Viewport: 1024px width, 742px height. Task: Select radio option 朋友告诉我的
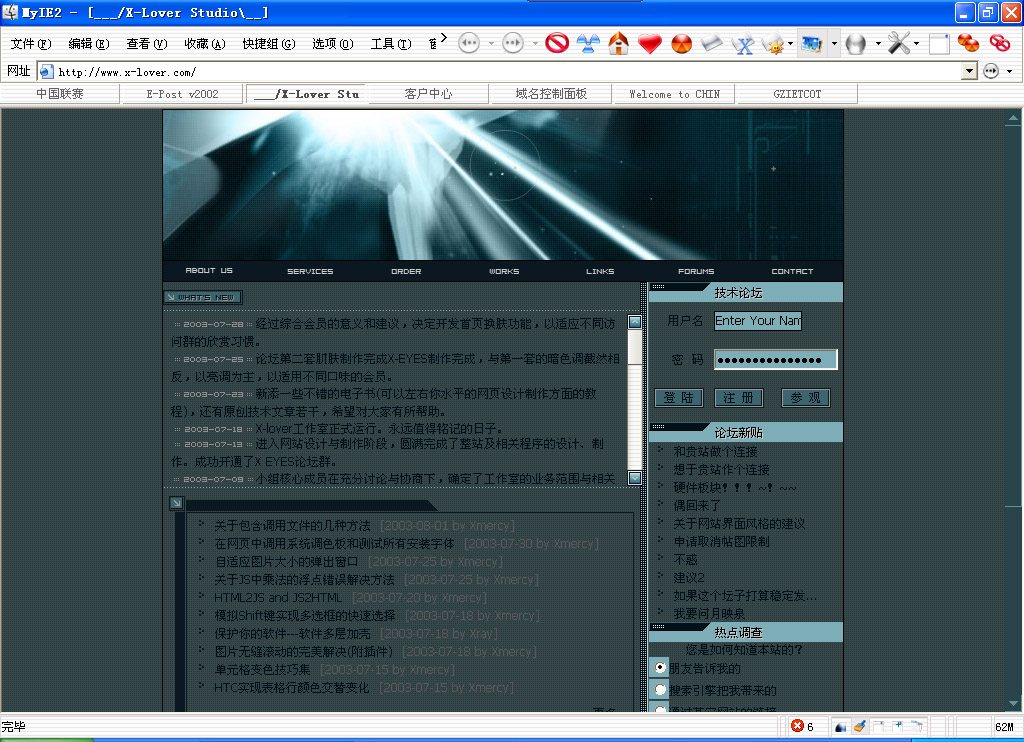click(660, 668)
